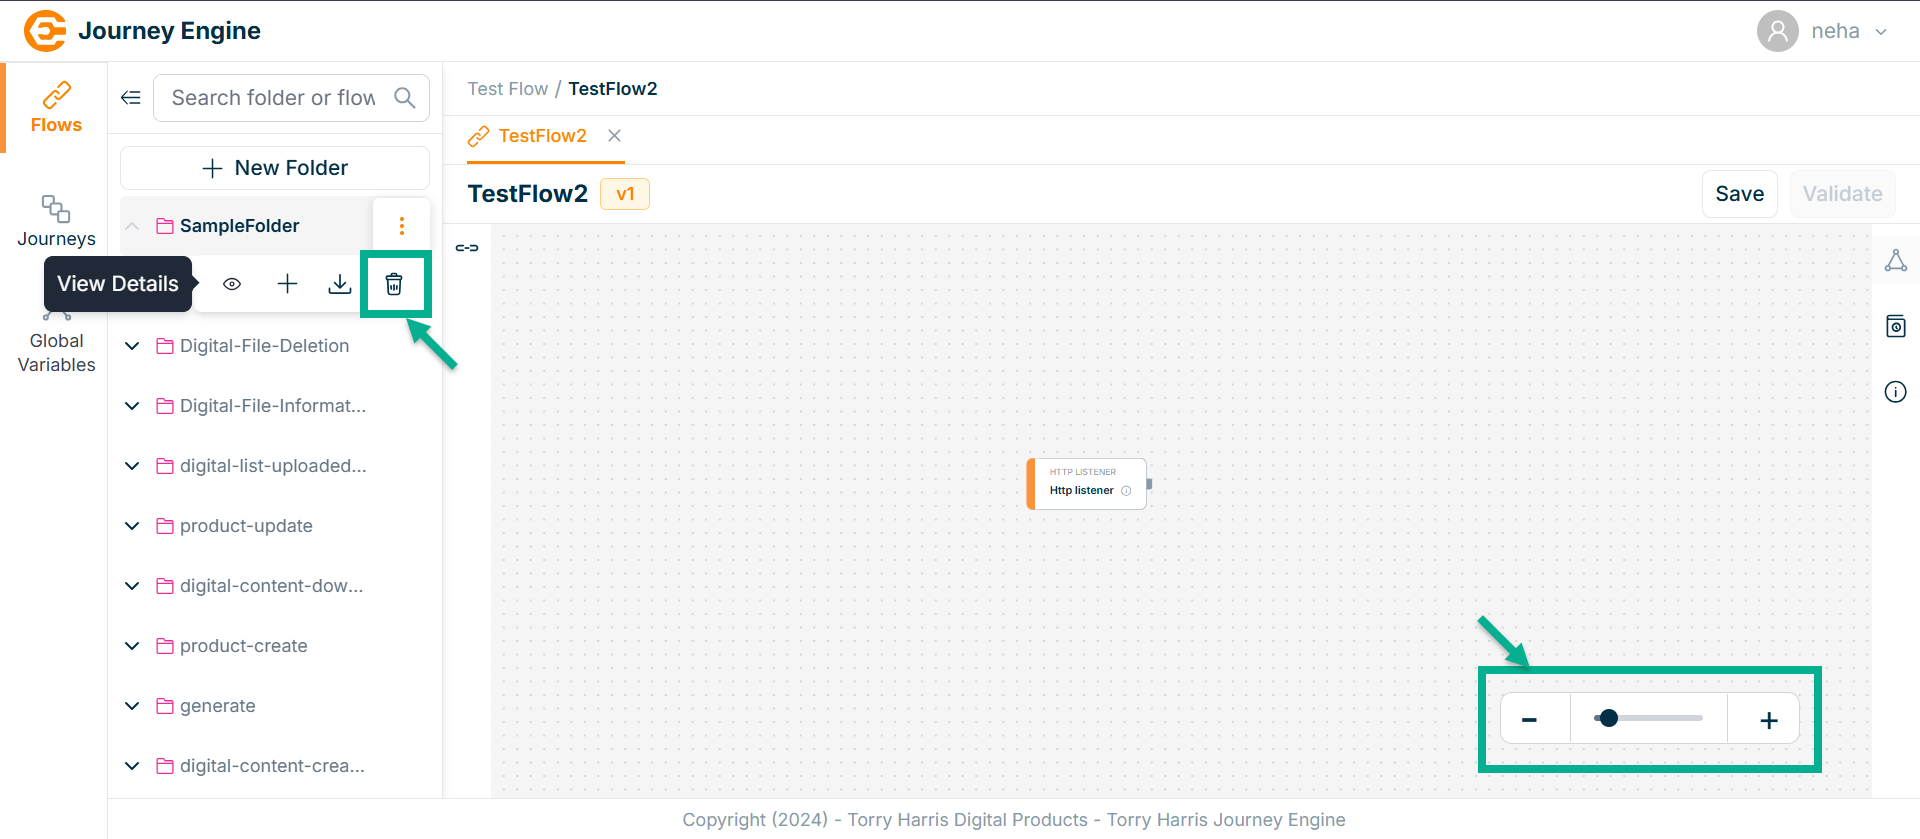1920x839 pixels.
Task: Click the zoom out minus button
Action: pyautogui.click(x=1529, y=720)
